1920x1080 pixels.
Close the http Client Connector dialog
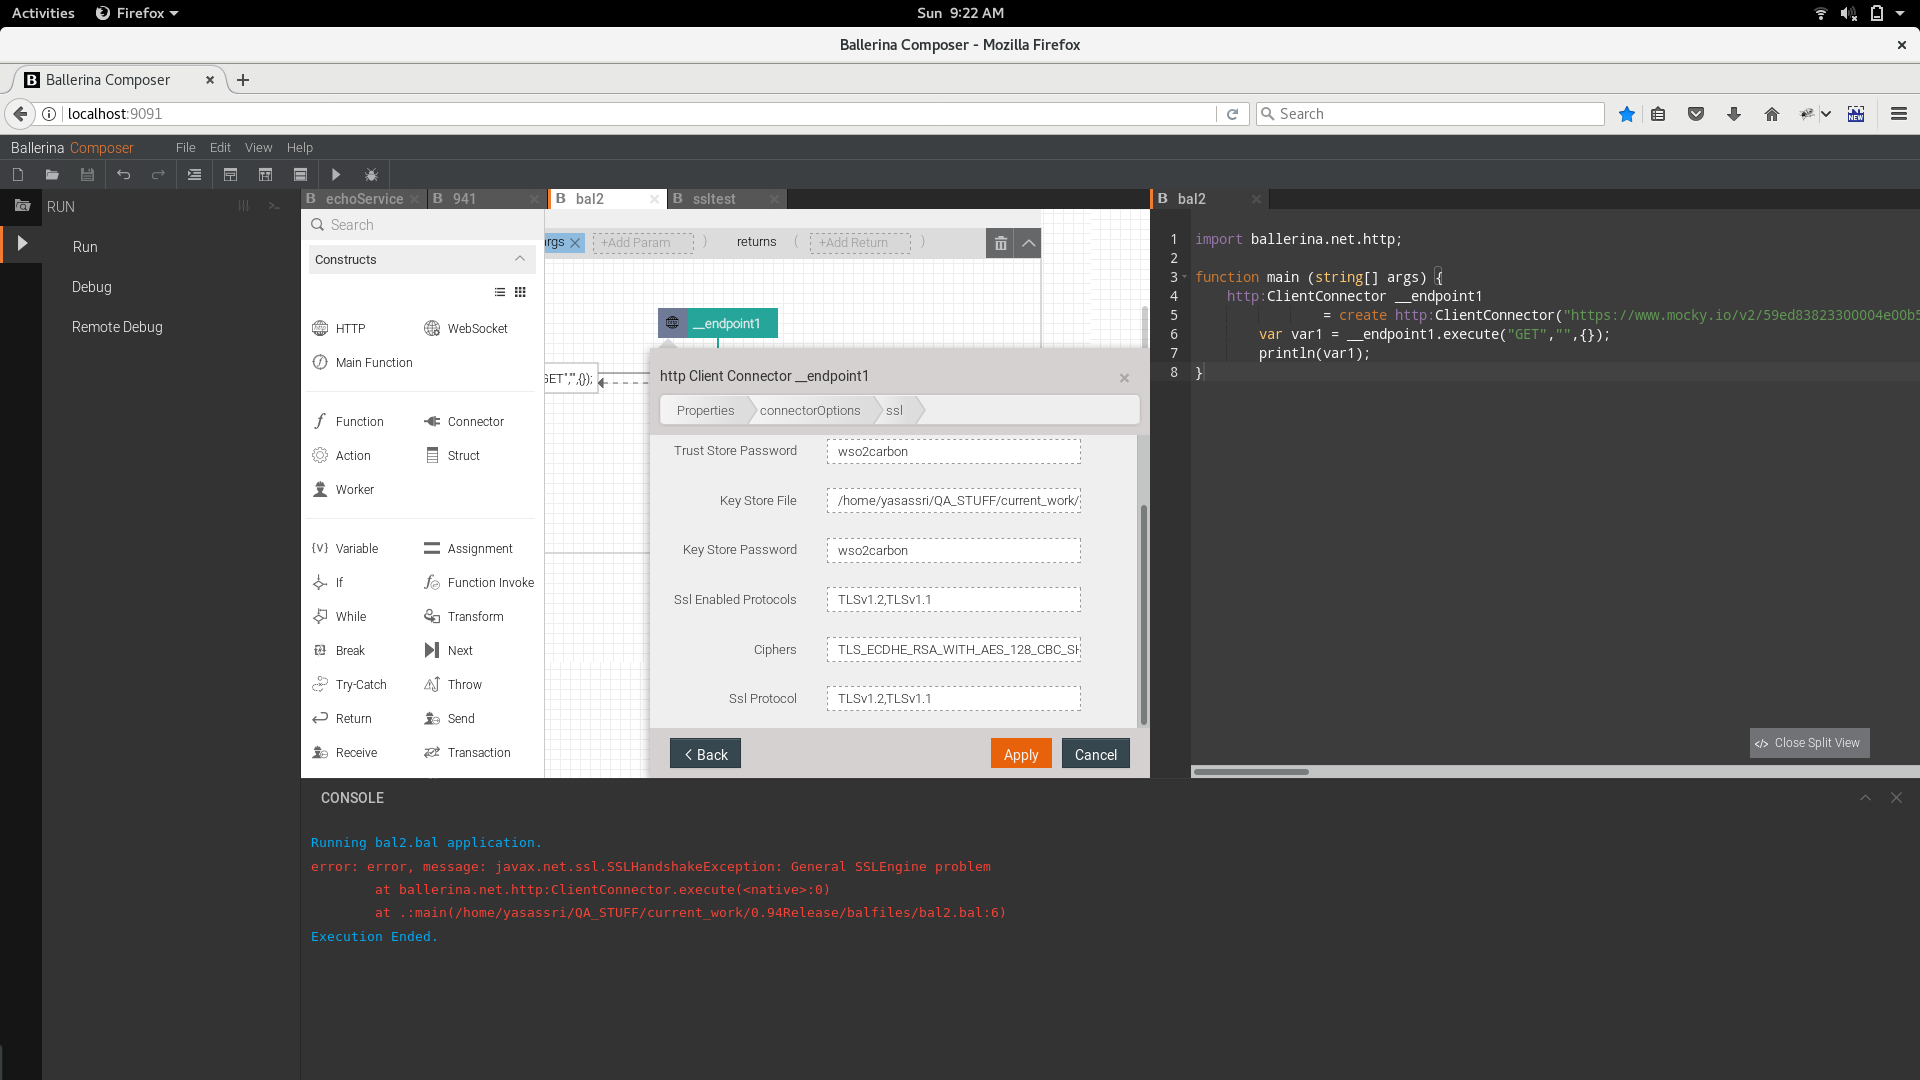click(1124, 378)
